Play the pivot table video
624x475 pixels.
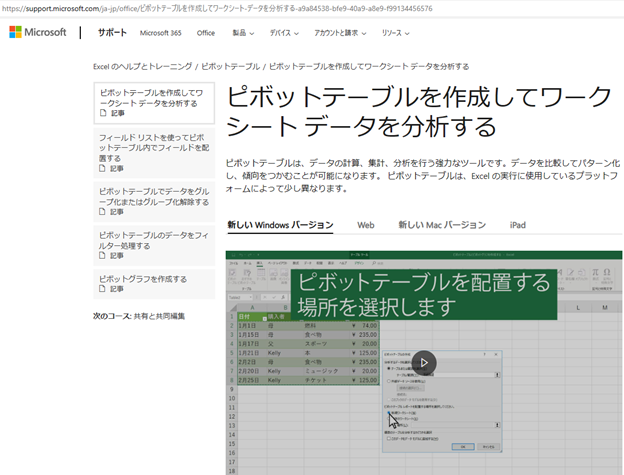(424, 362)
